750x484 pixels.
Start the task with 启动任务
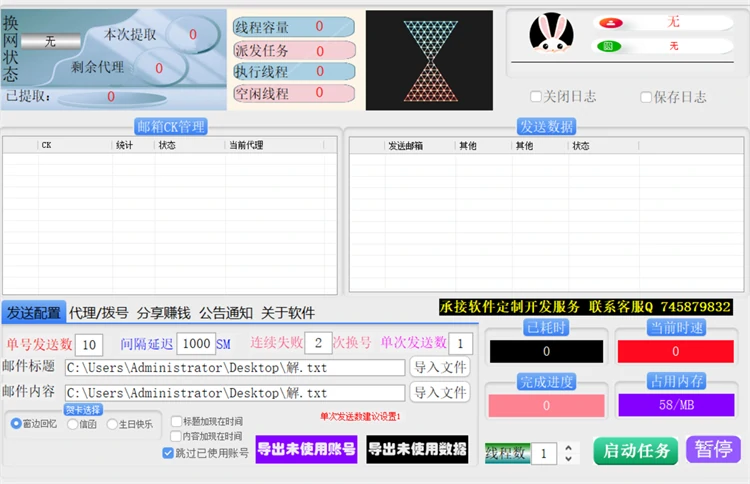pos(636,451)
